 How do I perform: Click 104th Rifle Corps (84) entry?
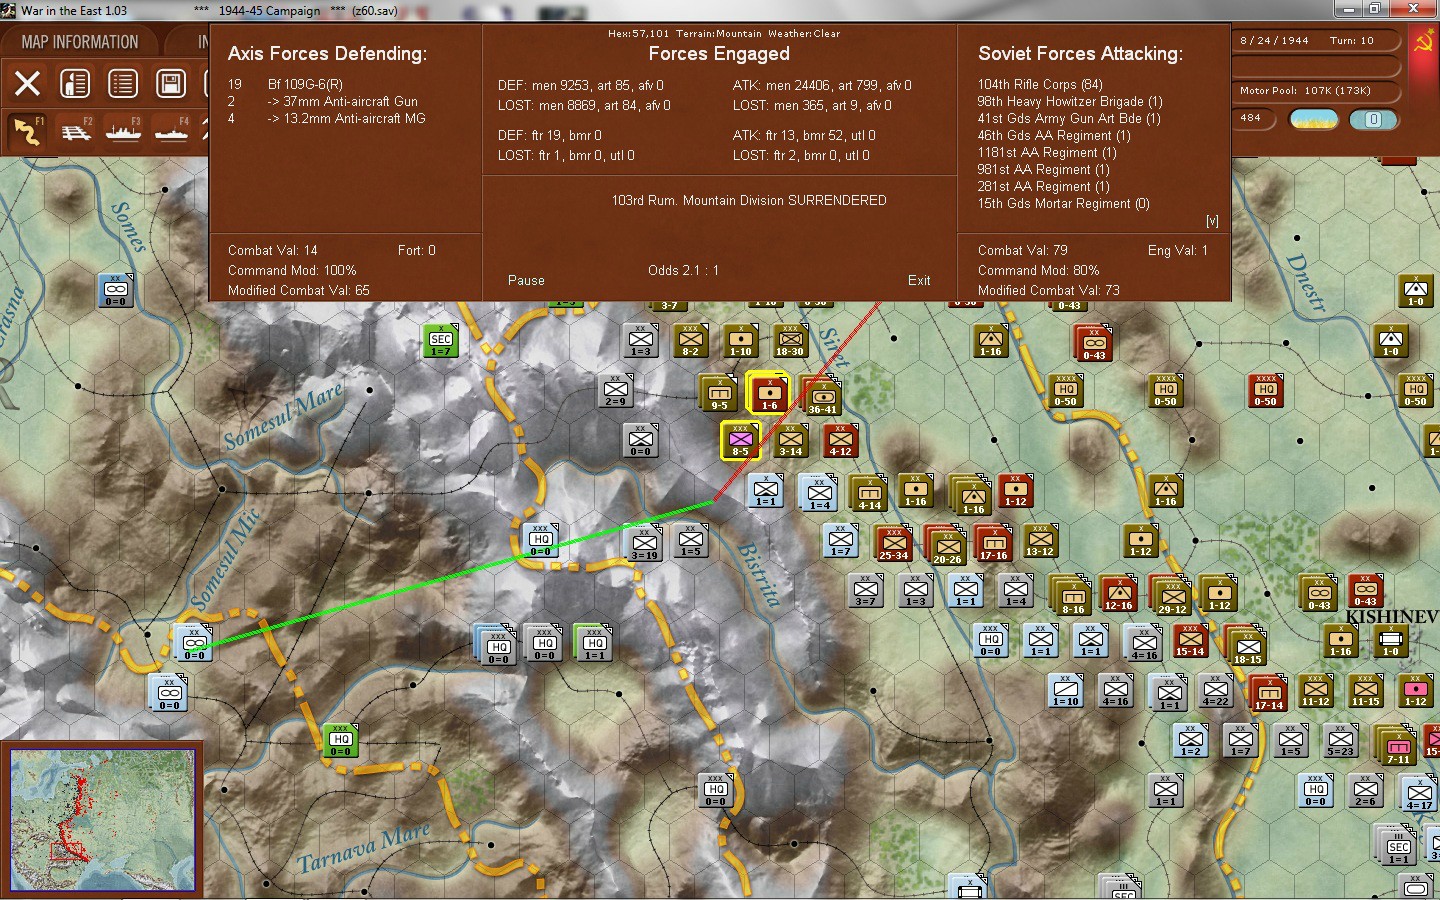click(x=1040, y=85)
